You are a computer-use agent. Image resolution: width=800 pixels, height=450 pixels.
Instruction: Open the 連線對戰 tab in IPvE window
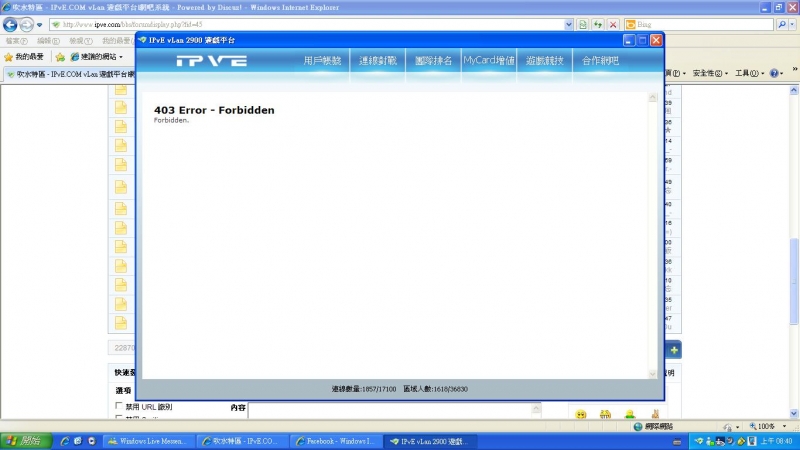click(x=378, y=61)
